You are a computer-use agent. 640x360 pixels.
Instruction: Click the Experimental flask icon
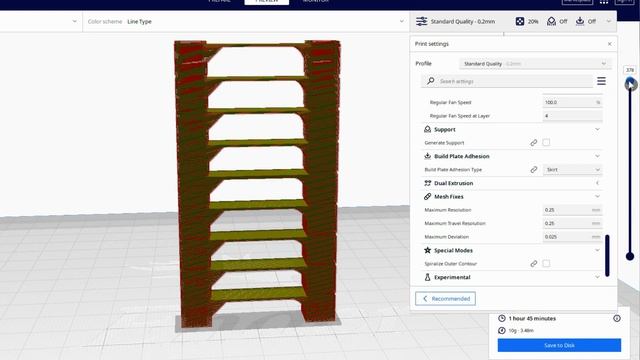click(427, 277)
